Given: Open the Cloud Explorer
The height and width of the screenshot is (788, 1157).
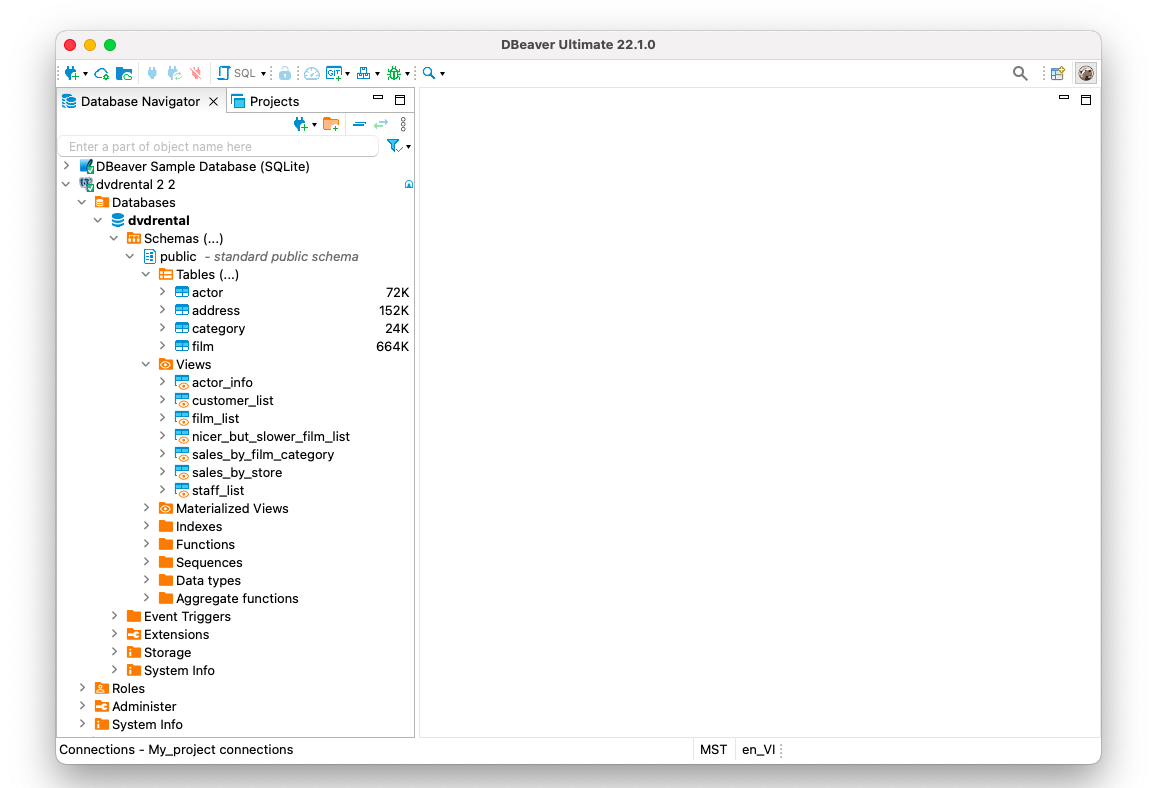Looking at the screenshot, I should [101, 73].
